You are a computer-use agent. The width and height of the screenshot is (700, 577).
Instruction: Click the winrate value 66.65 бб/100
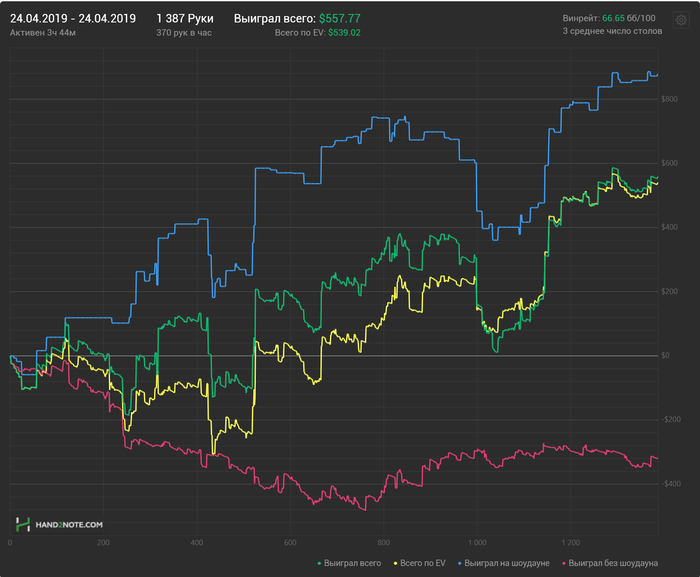(x=629, y=18)
